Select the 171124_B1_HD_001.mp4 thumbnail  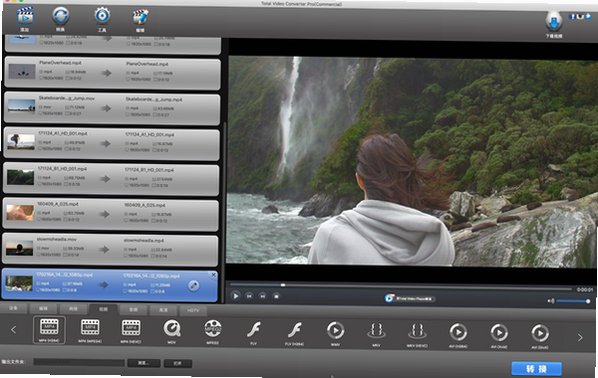(x=21, y=177)
